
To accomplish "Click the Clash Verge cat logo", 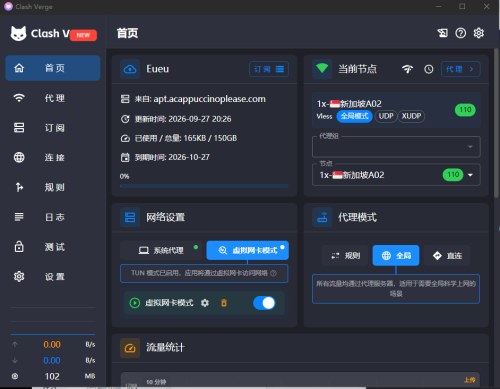I will (x=18, y=33).
